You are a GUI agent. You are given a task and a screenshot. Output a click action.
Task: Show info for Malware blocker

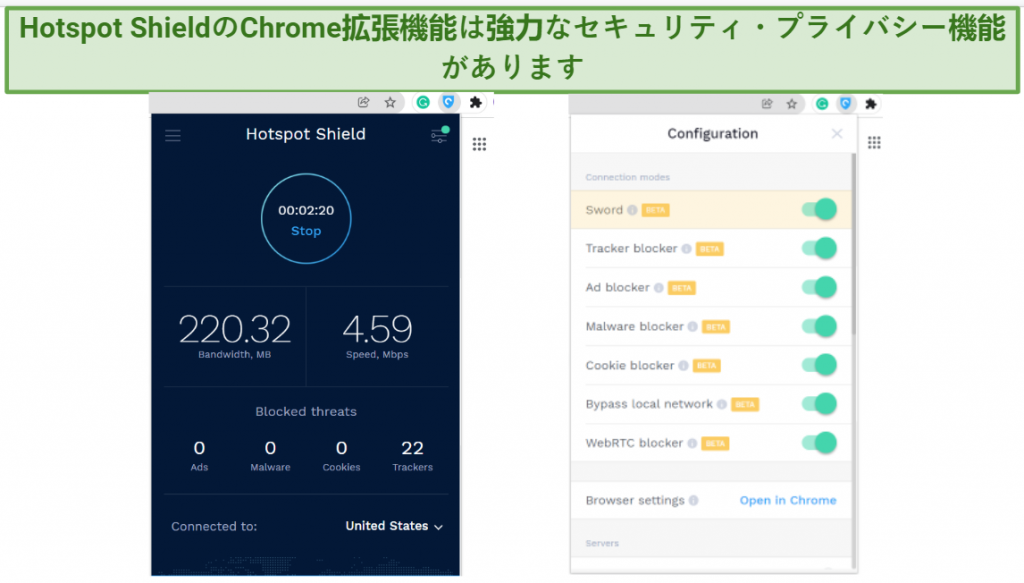692,326
